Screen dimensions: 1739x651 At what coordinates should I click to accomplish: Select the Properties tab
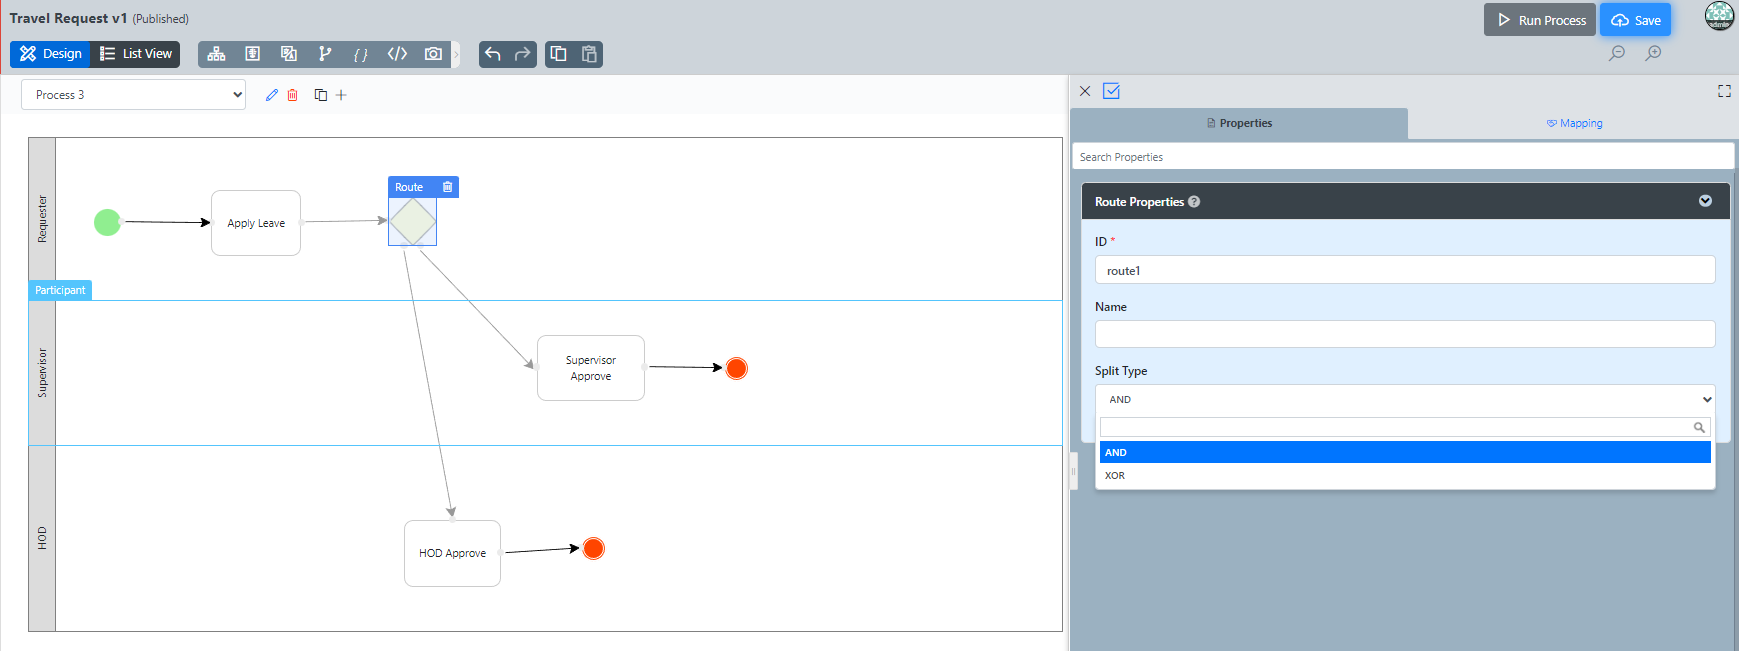tap(1239, 123)
